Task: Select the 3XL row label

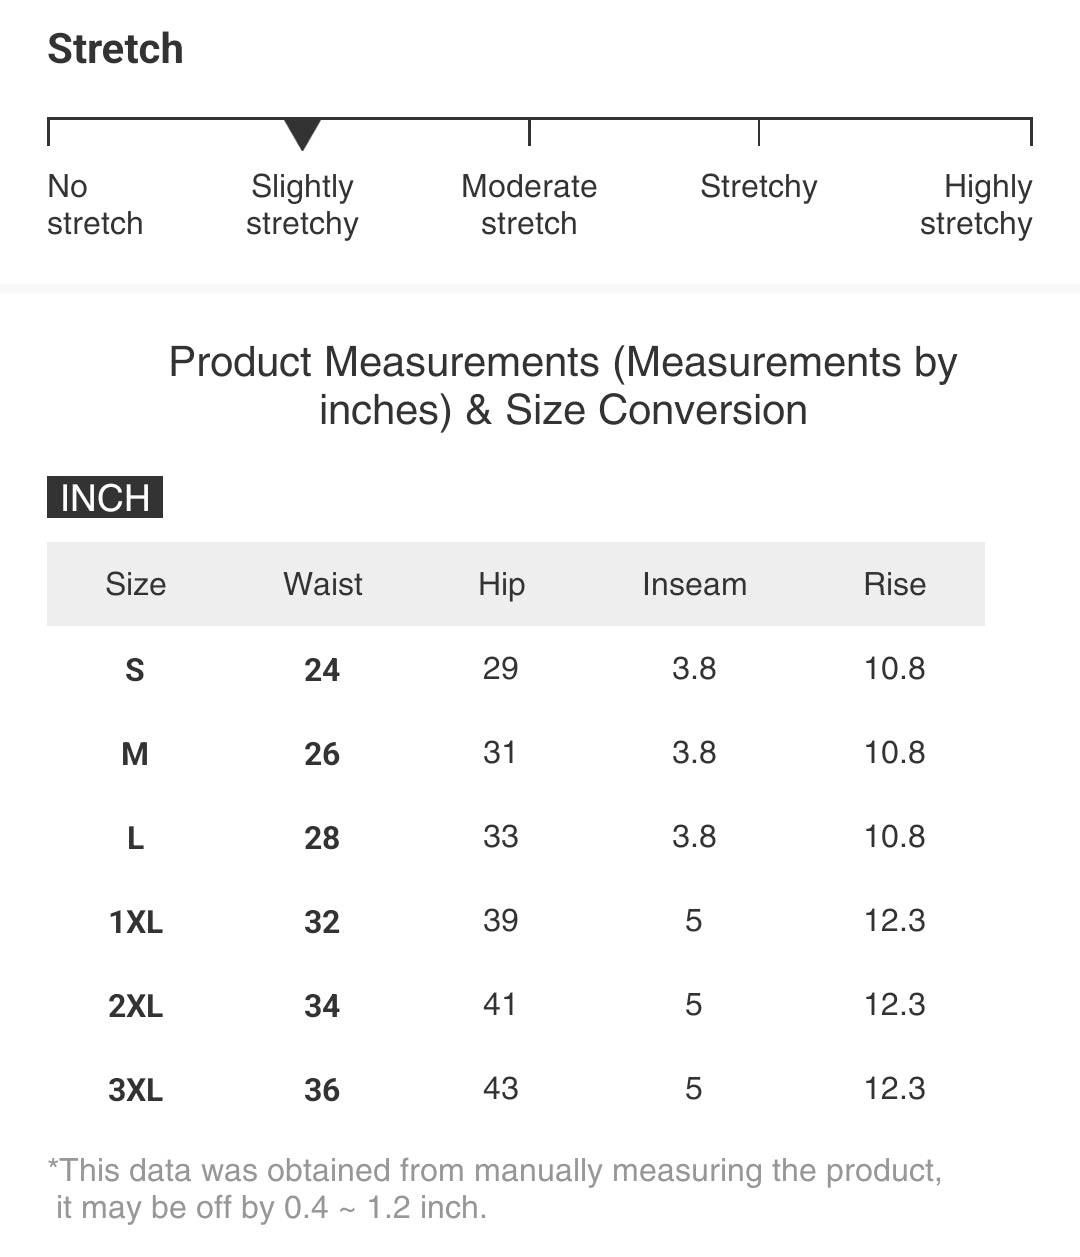Action: [136, 1089]
